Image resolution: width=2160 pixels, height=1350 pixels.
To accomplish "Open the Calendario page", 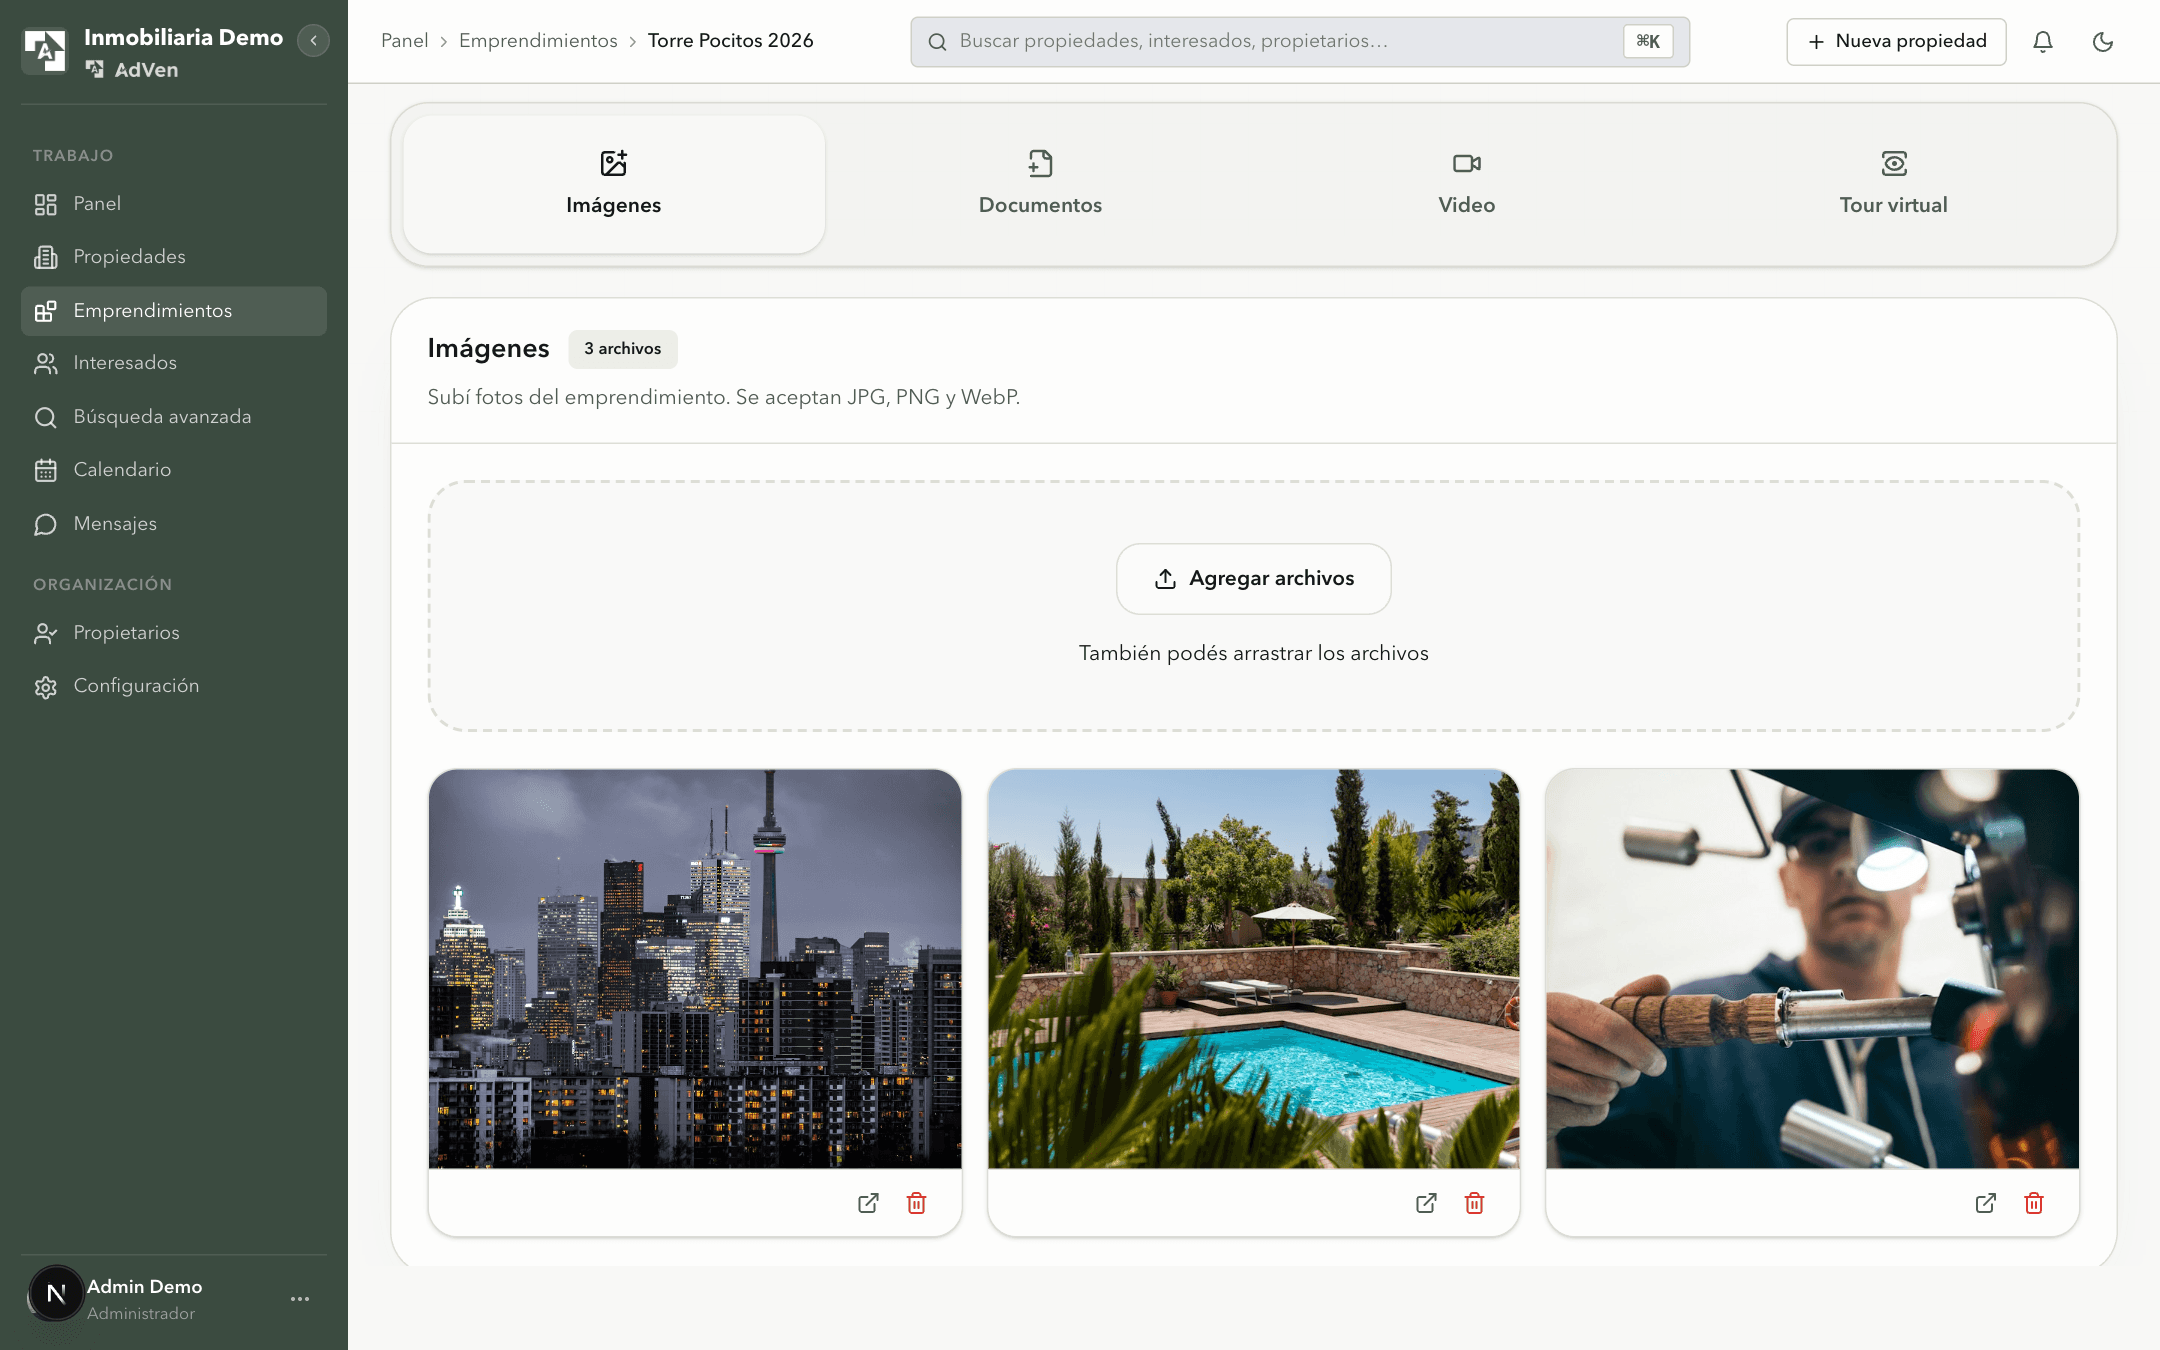I will [x=173, y=470].
